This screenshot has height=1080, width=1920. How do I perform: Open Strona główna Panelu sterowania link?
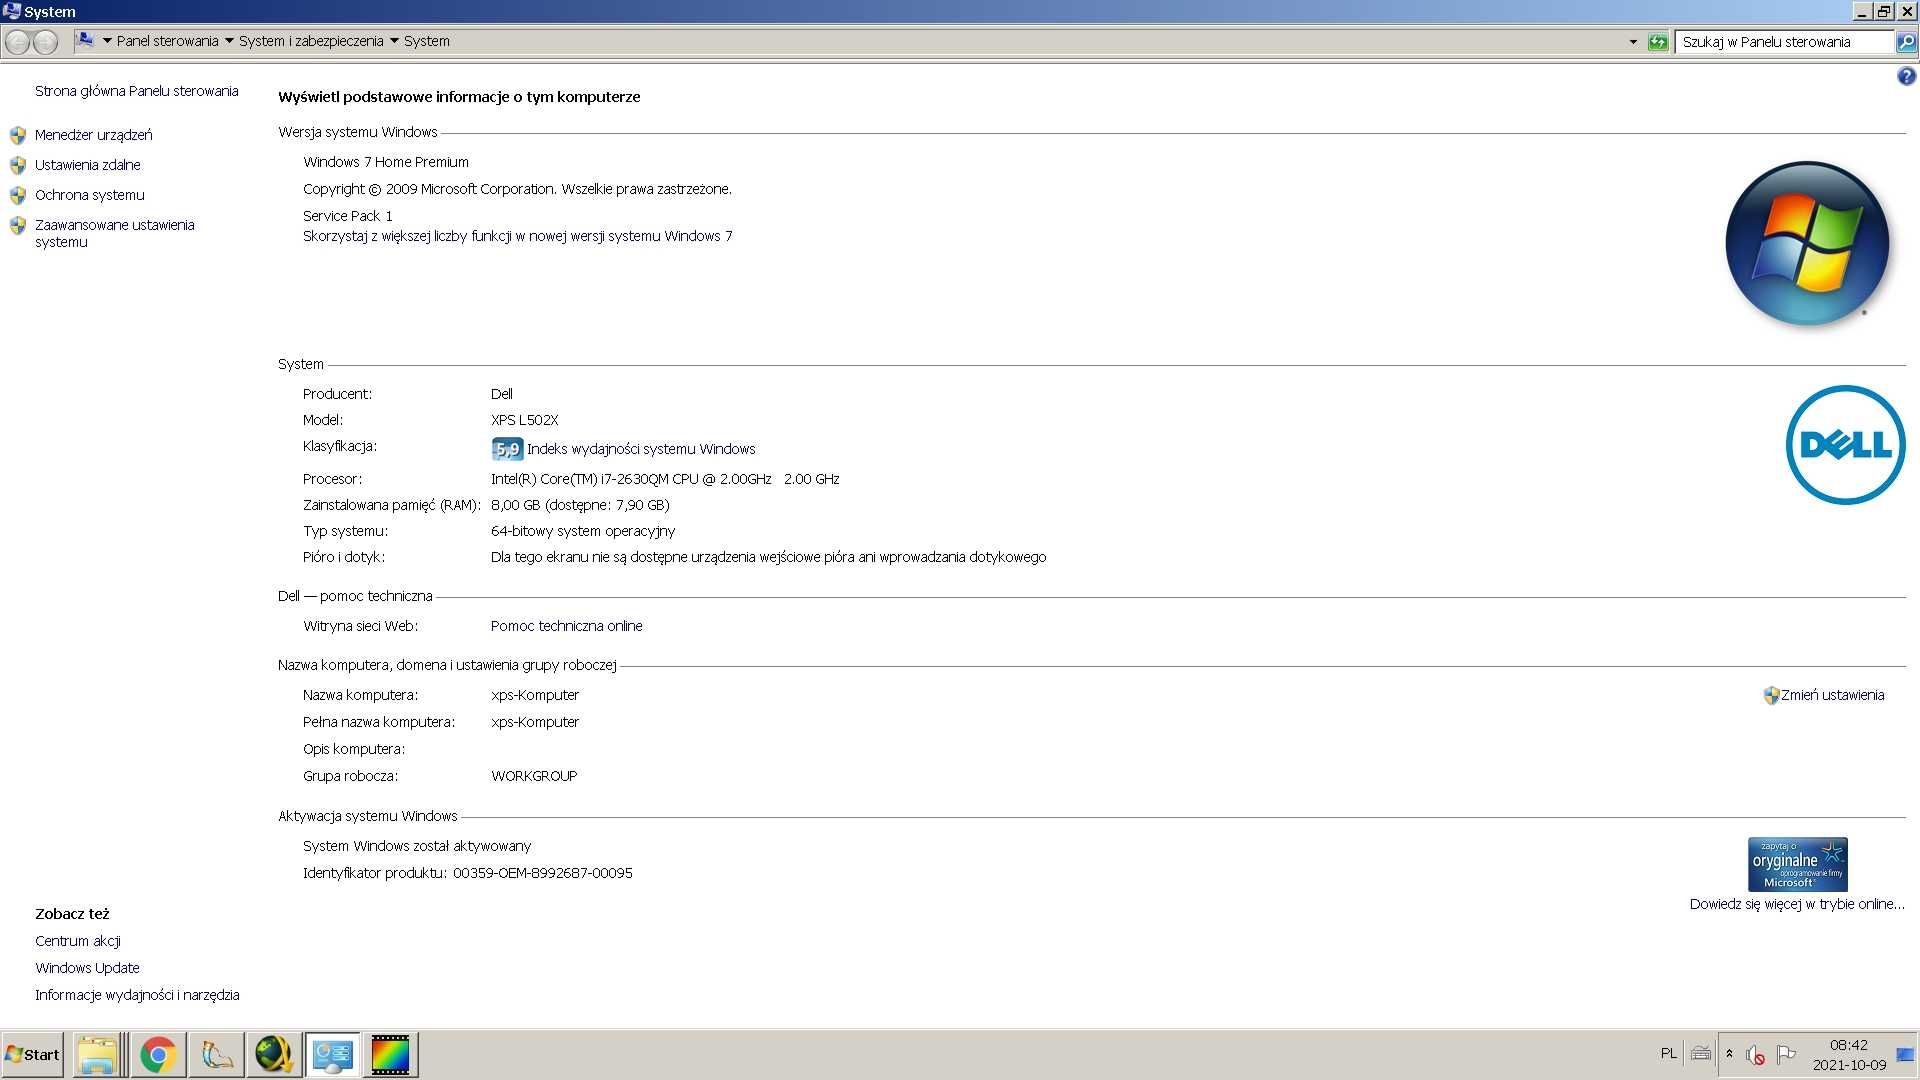click(x=137, y=91)
